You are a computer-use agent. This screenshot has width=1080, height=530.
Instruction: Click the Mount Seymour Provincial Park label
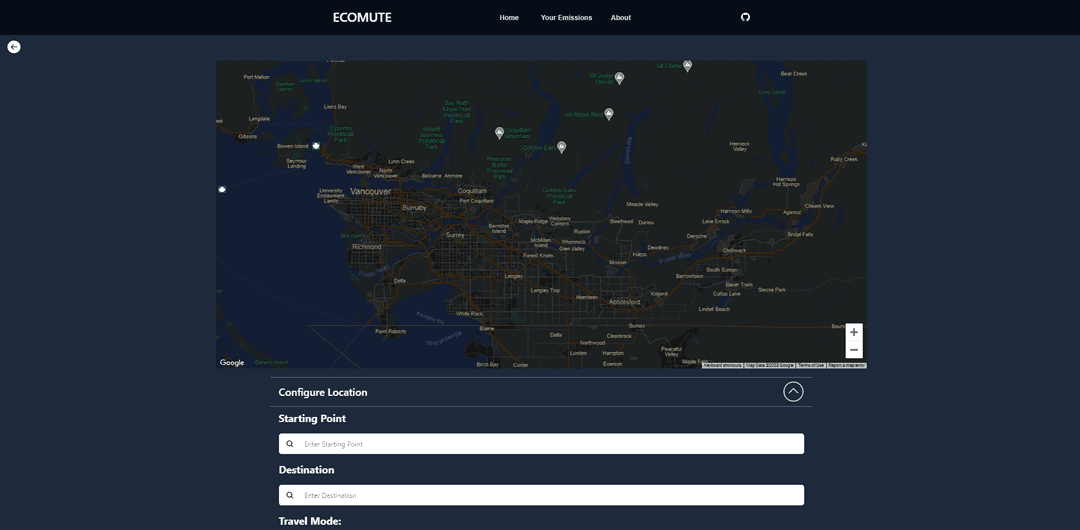431,138
